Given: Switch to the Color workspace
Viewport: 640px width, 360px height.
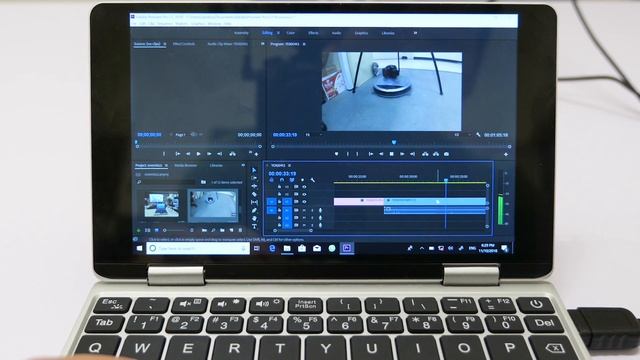Looking at the screenshot, I should (291, 33).
